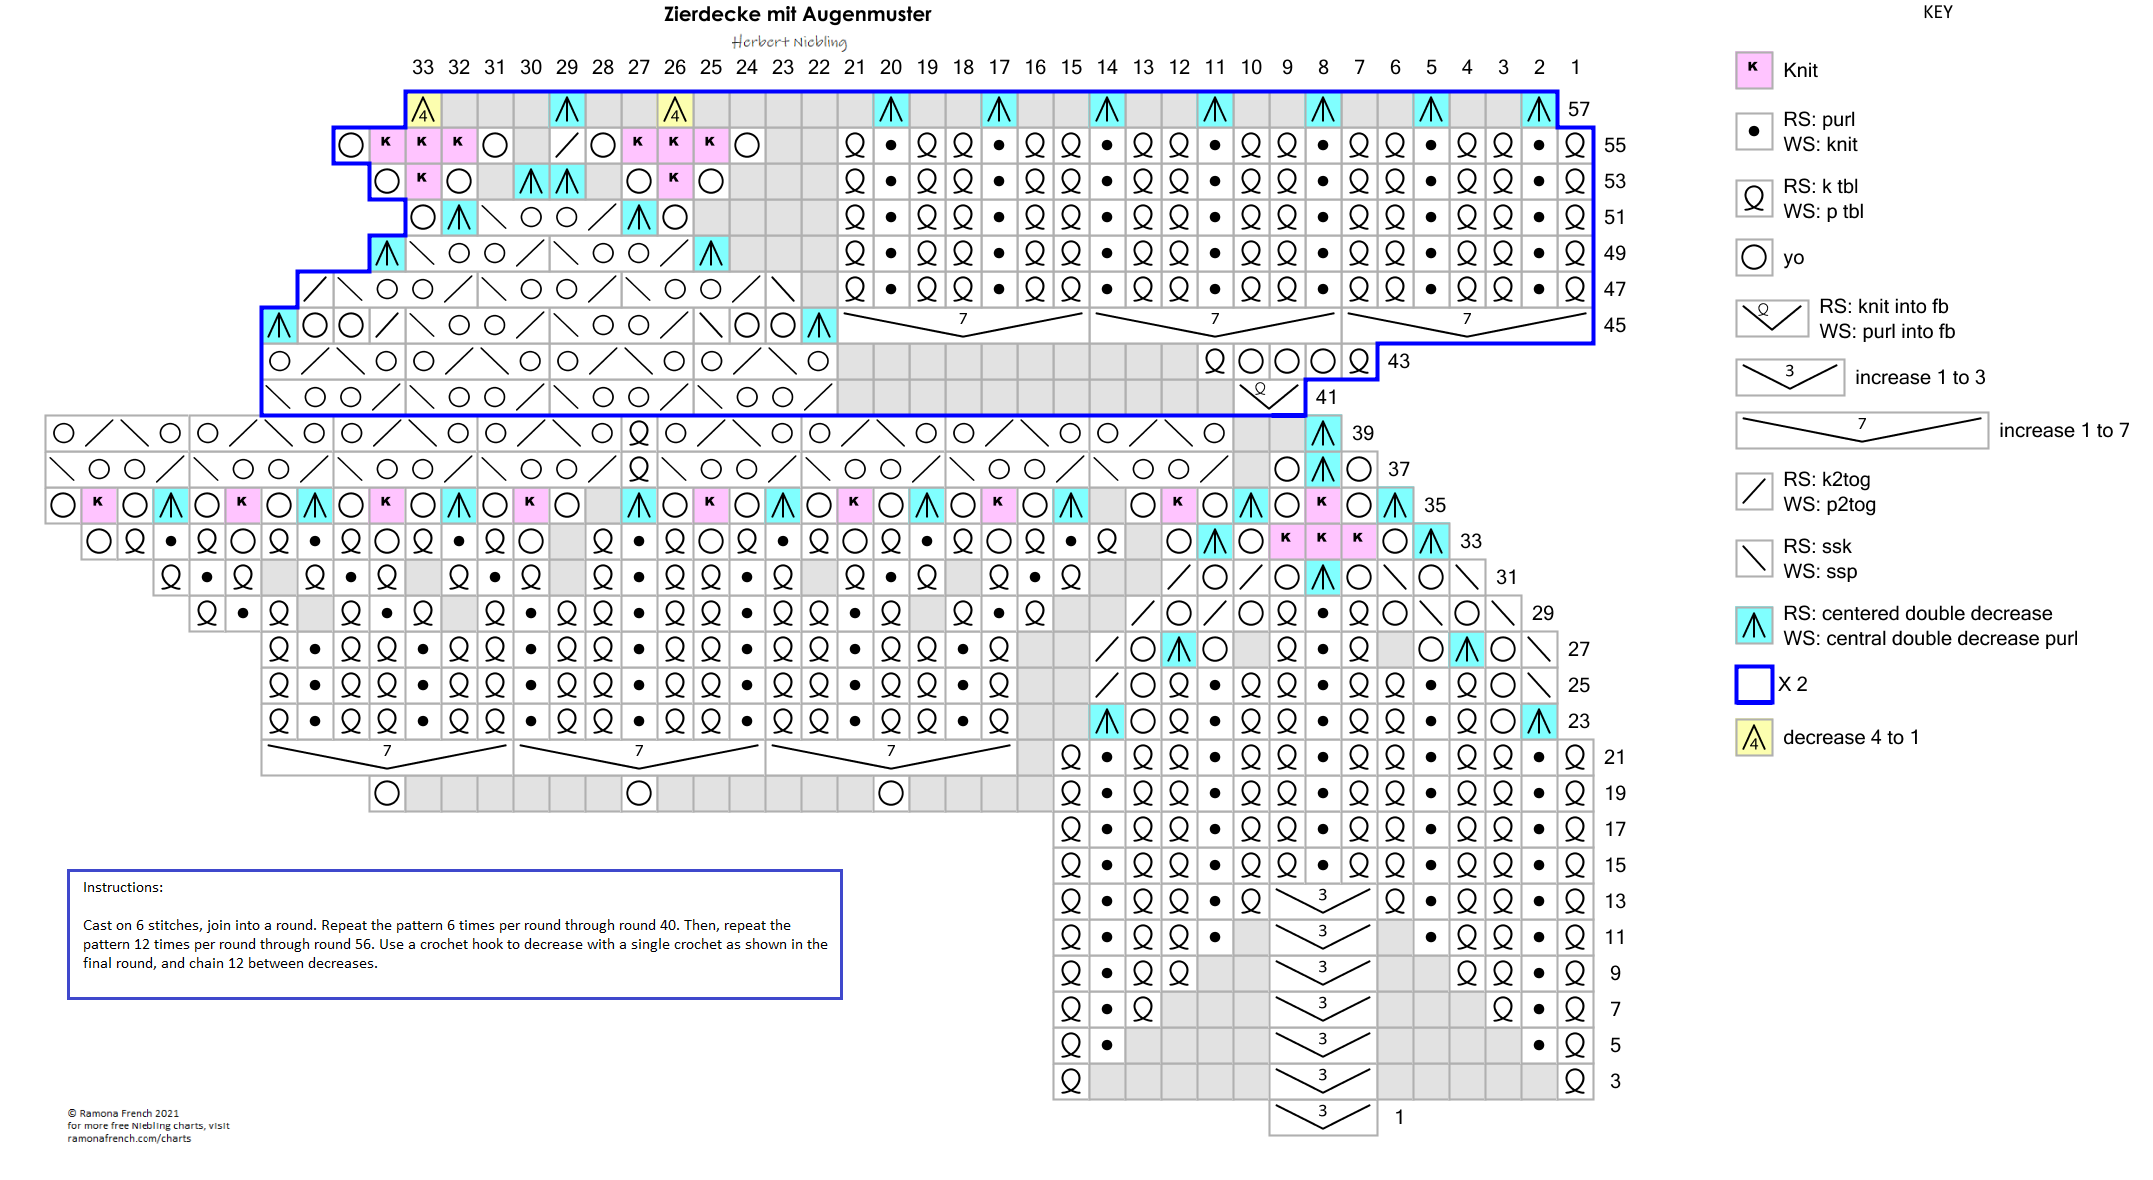Click the increase 1 to 3 cell on row 1
This screenshot has height=1180, width=2153.
coord(1322,1116)
